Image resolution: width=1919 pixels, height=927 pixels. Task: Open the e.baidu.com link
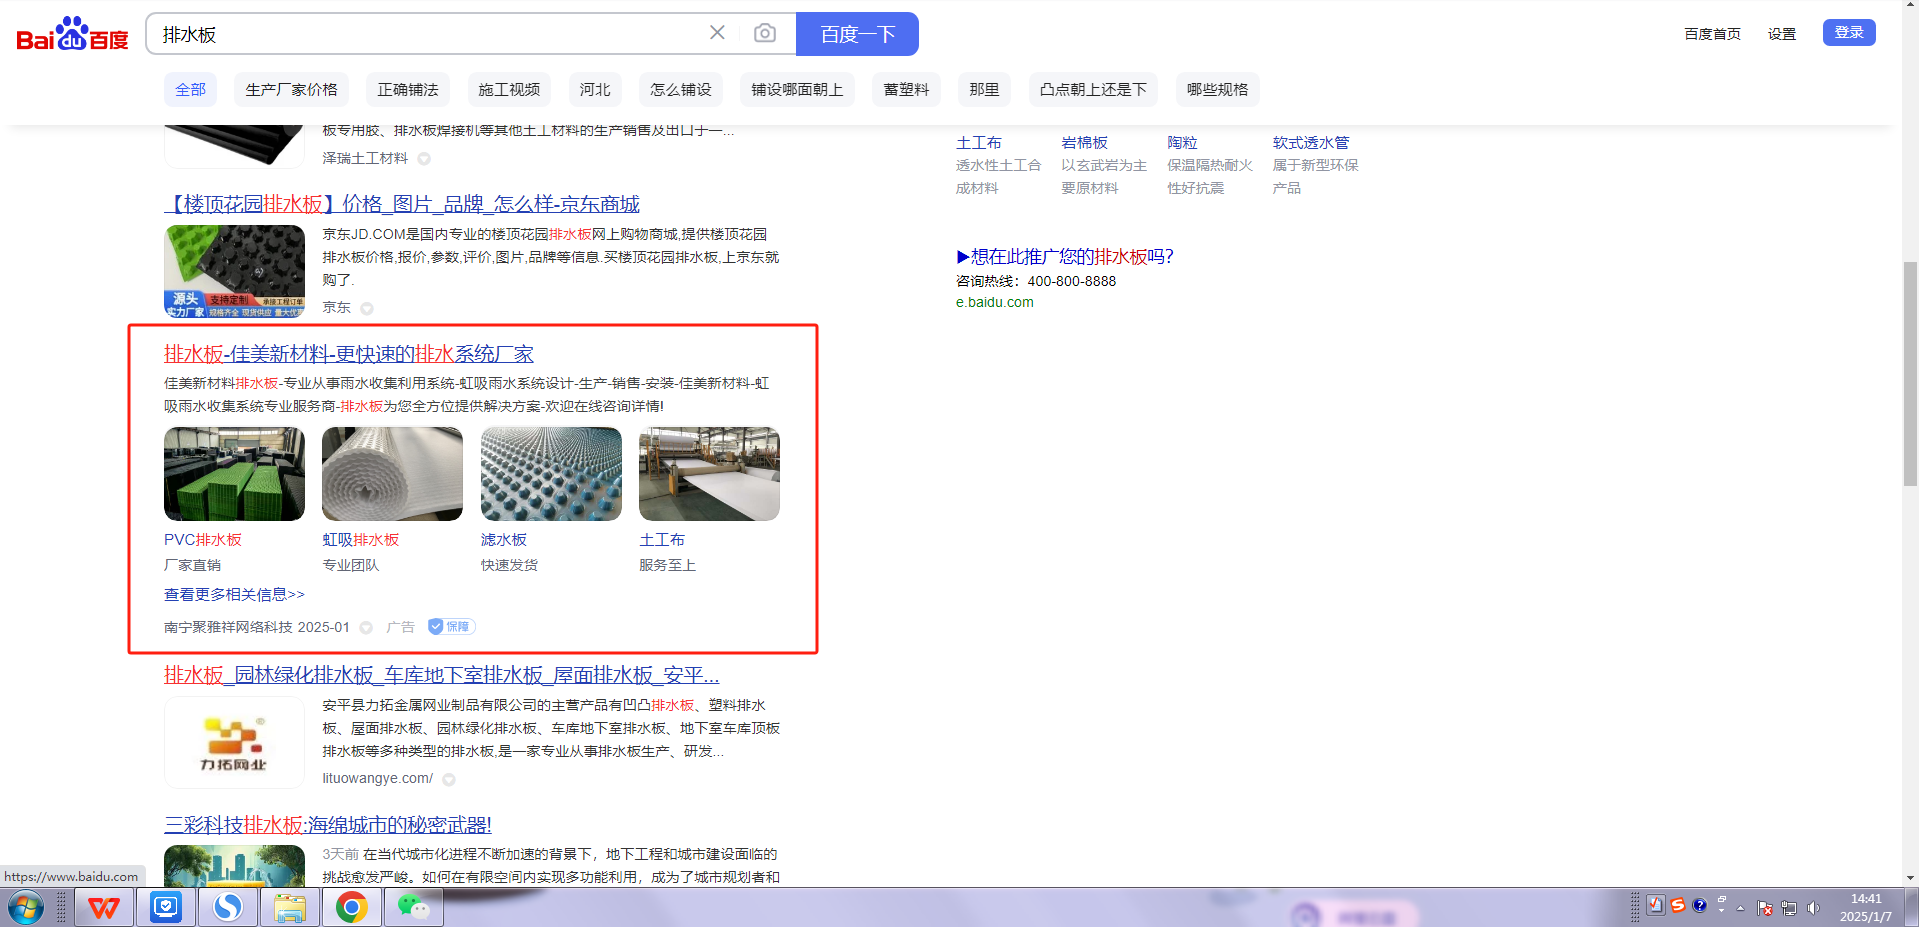point(995,302)
